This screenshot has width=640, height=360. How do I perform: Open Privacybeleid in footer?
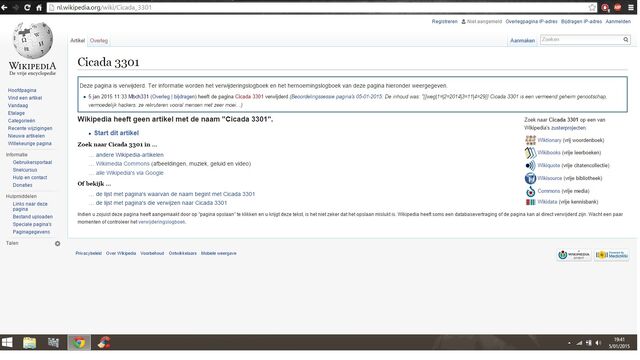click(x=89, y=253)
